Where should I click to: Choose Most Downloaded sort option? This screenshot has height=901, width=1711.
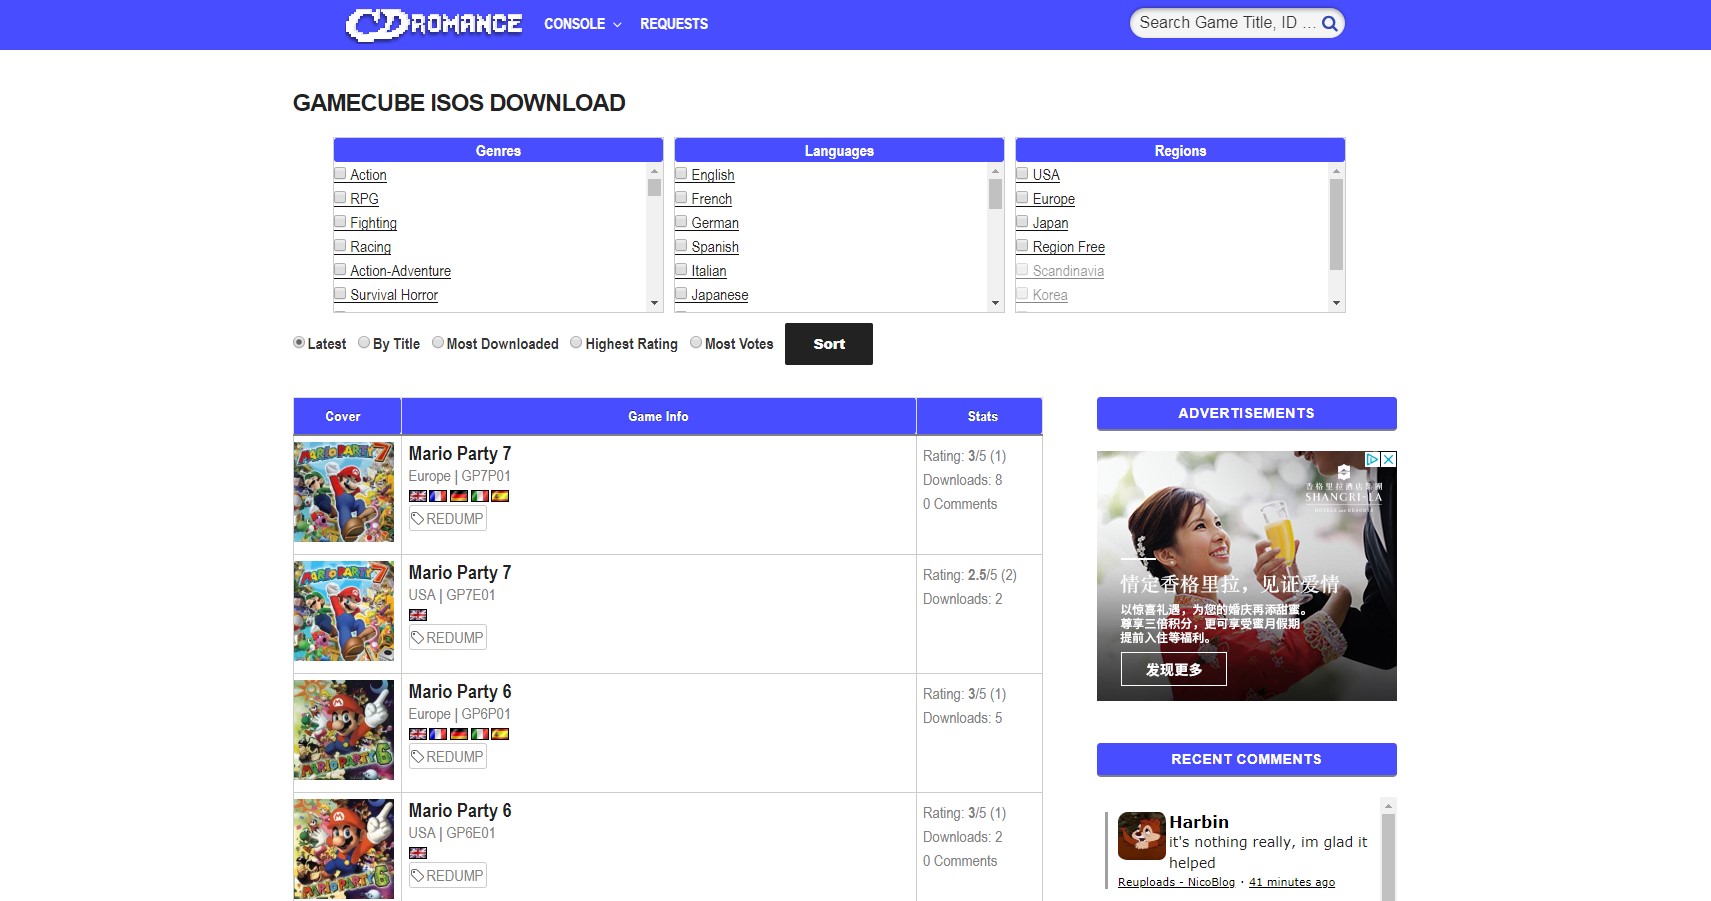(438, 342)
